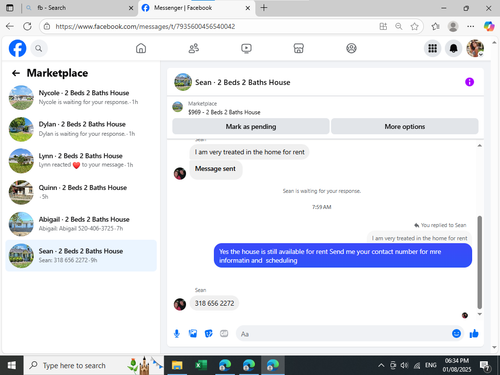The image size is (500, 375).
Task: Open the Marketplace storefront icon
Action: 299,48
